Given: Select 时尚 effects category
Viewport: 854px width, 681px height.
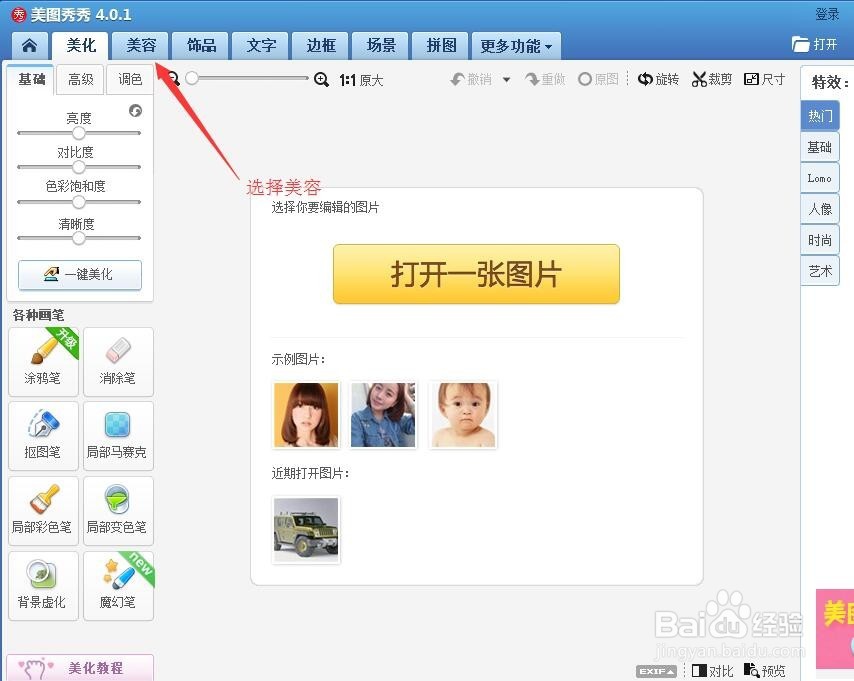Looking at the screenshot, I should tap(820, 240).
